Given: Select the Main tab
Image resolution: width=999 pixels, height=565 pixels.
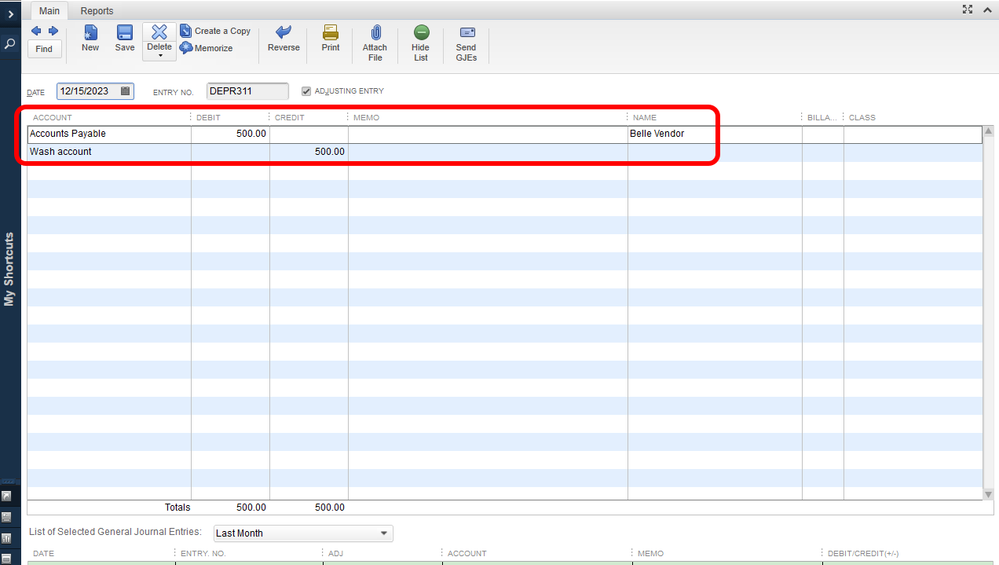Looking at the screenshot, I should pos(49,11).
